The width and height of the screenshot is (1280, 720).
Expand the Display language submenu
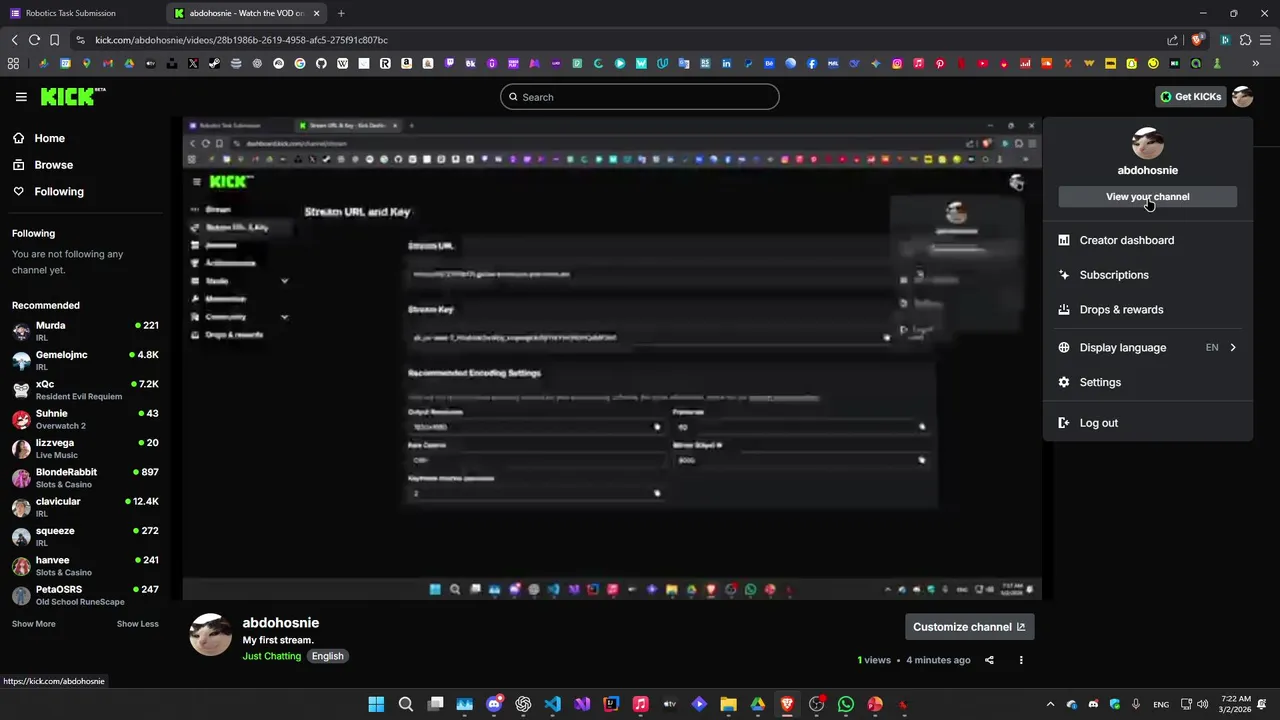coord(1147,348)
